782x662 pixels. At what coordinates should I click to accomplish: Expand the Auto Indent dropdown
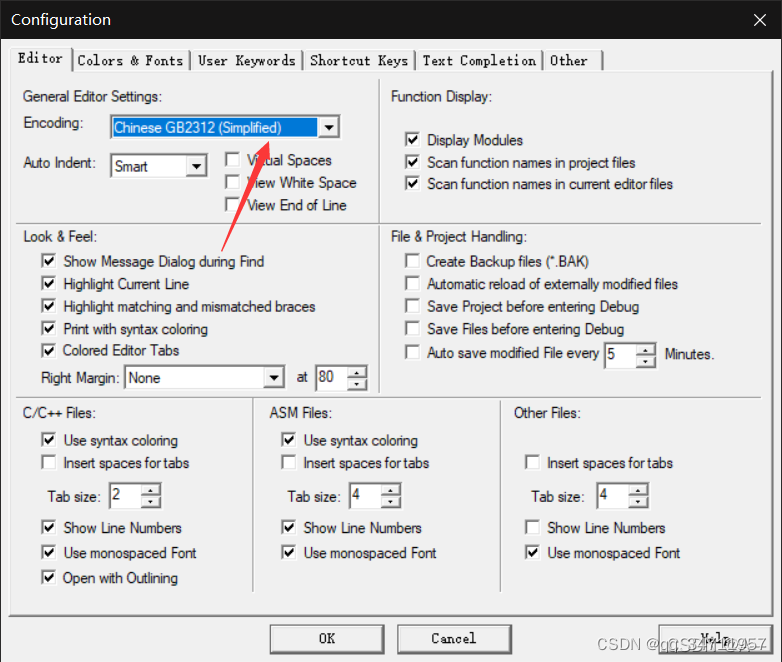coord(196,166)
